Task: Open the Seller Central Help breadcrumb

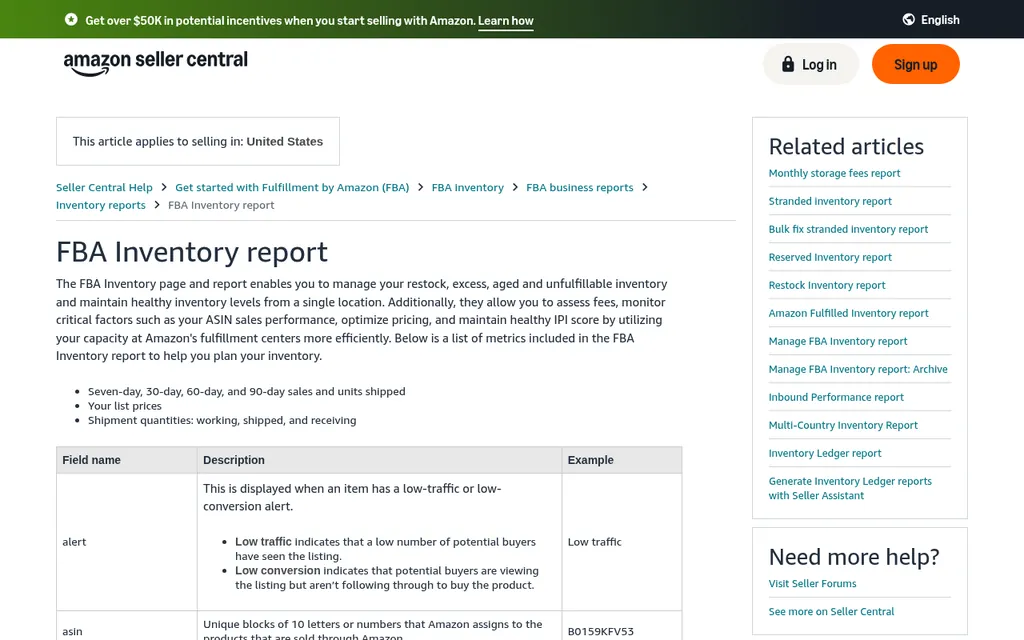Action: [104, 187]
